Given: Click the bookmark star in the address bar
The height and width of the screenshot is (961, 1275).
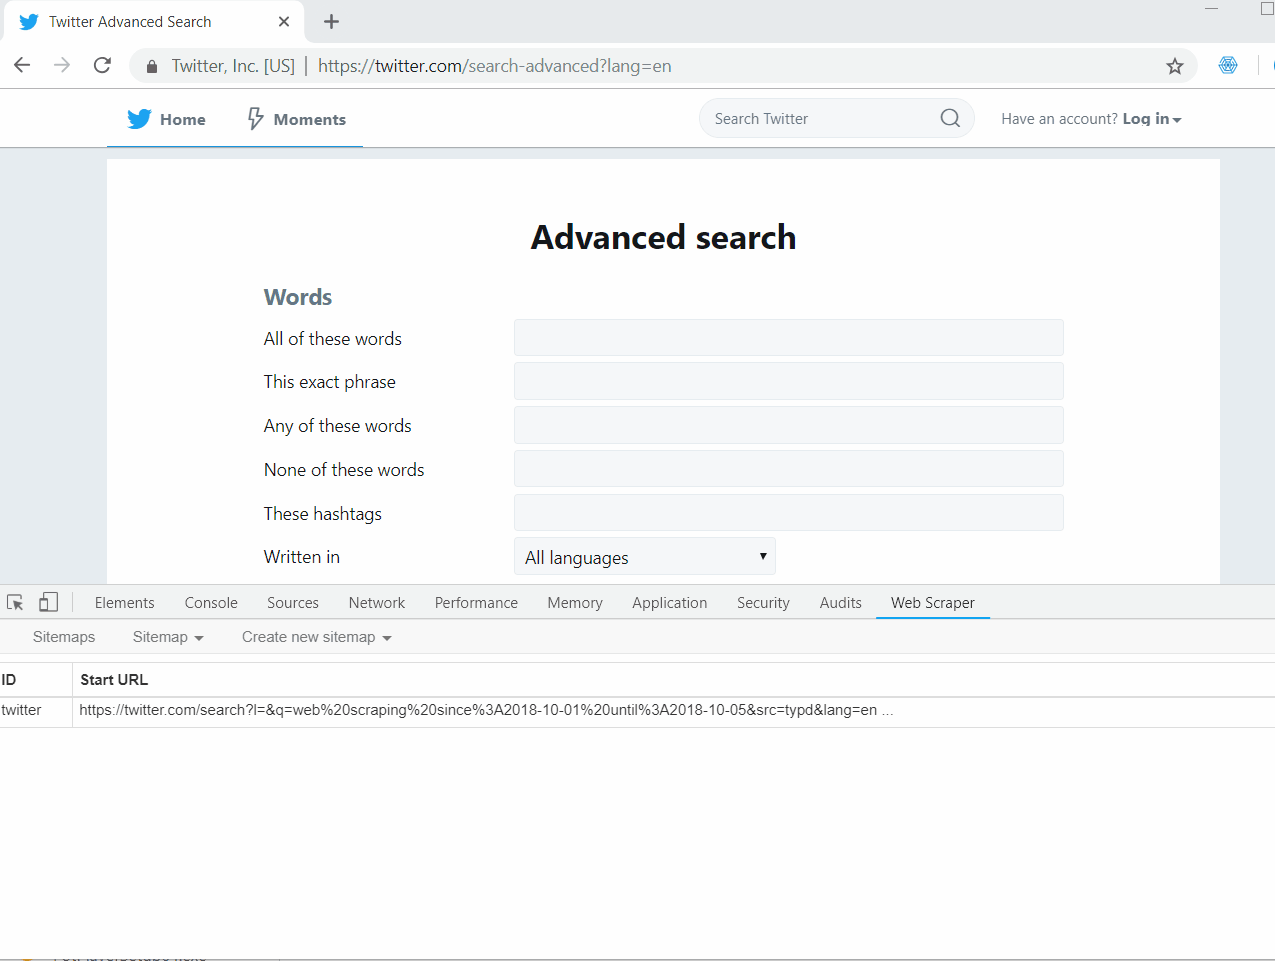Looking at the screenshot, I should 1175,65.
